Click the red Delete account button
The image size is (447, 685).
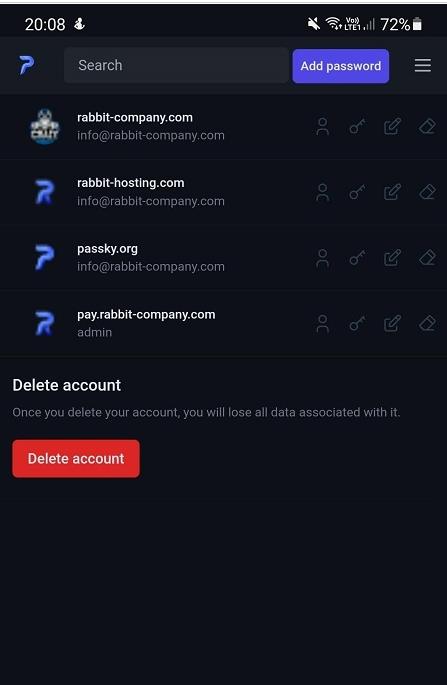click(76, 458)
